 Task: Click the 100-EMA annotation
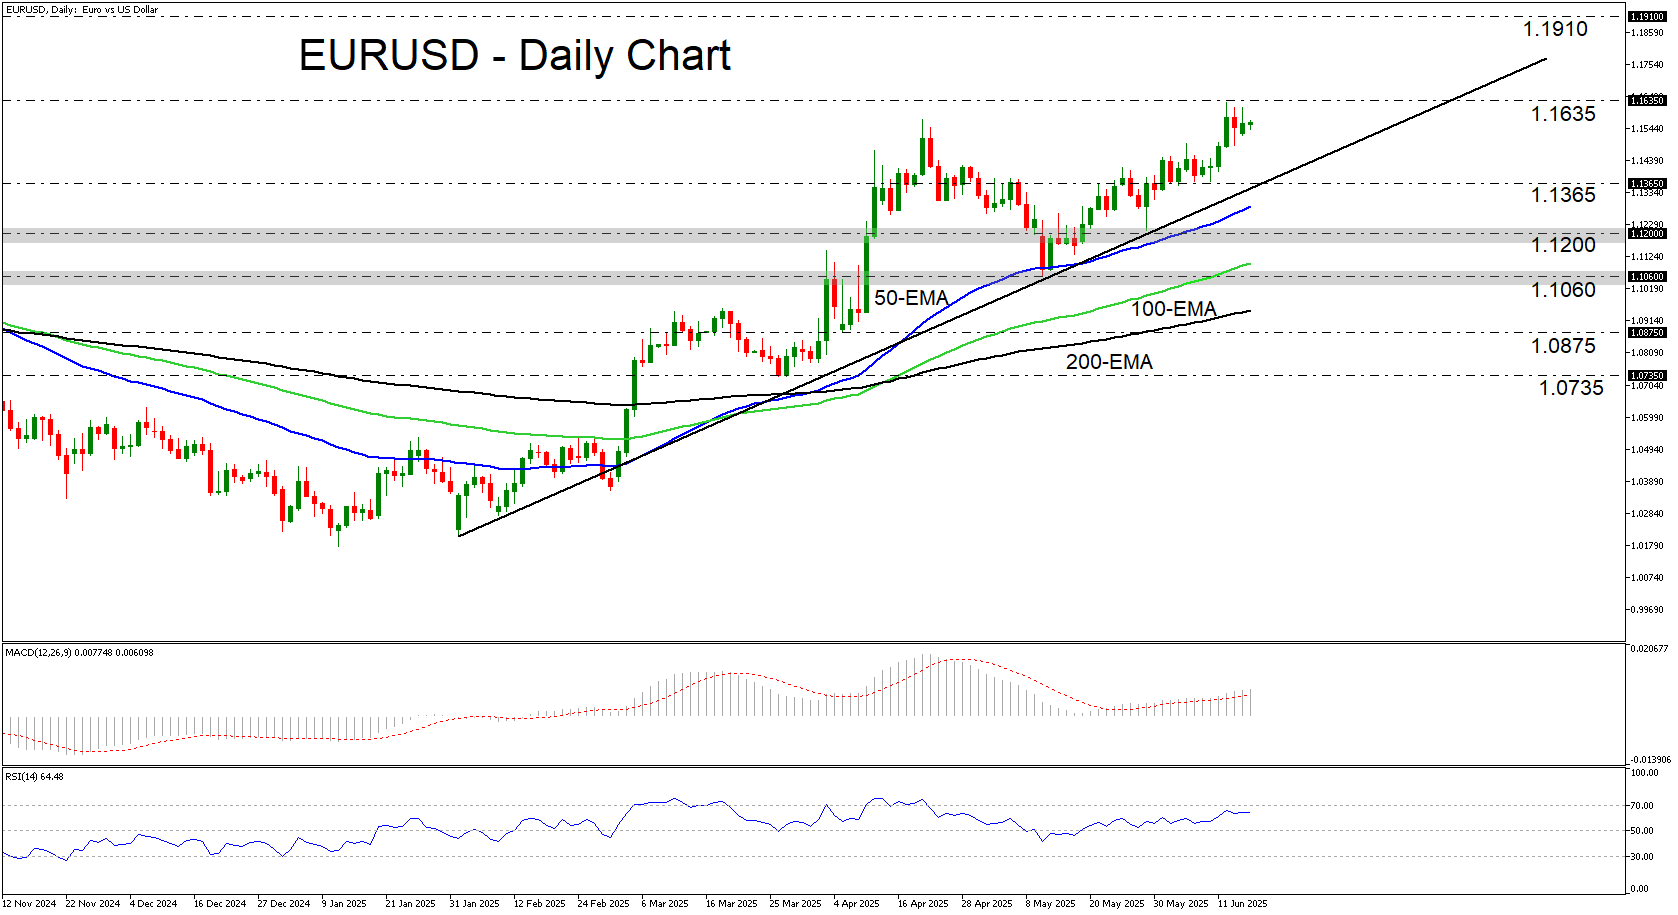point(1173,309)
